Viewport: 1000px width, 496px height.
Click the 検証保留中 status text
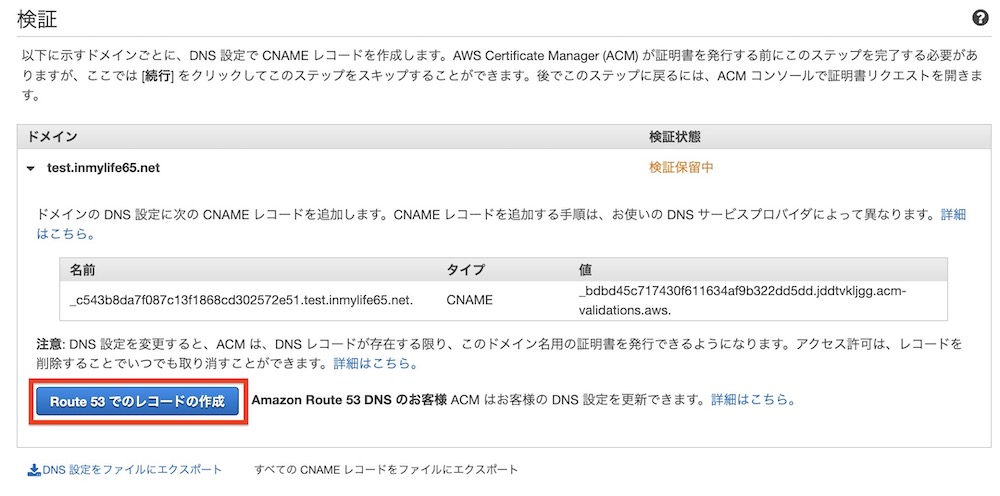pyautogui.click(x=681, y=168)
